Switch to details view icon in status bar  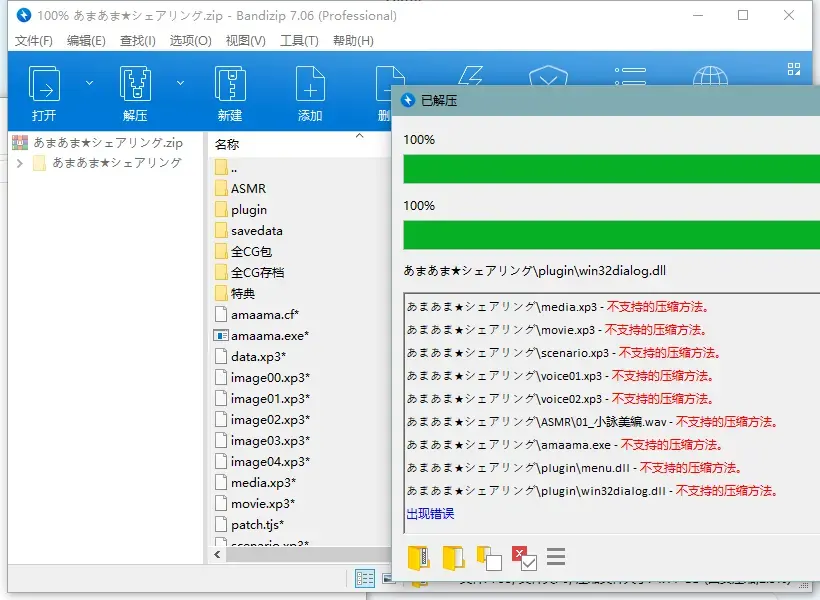point(365,579)
